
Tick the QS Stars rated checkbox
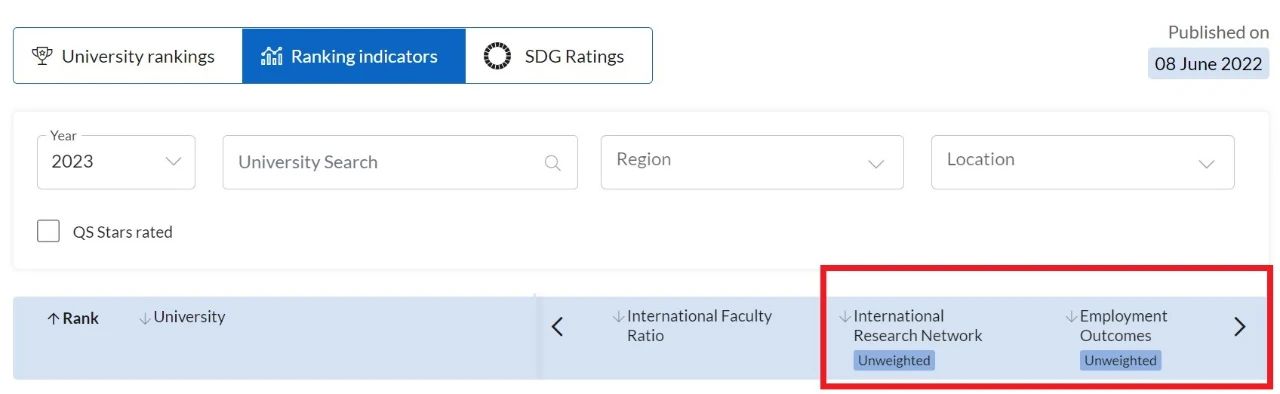[48, 231]
